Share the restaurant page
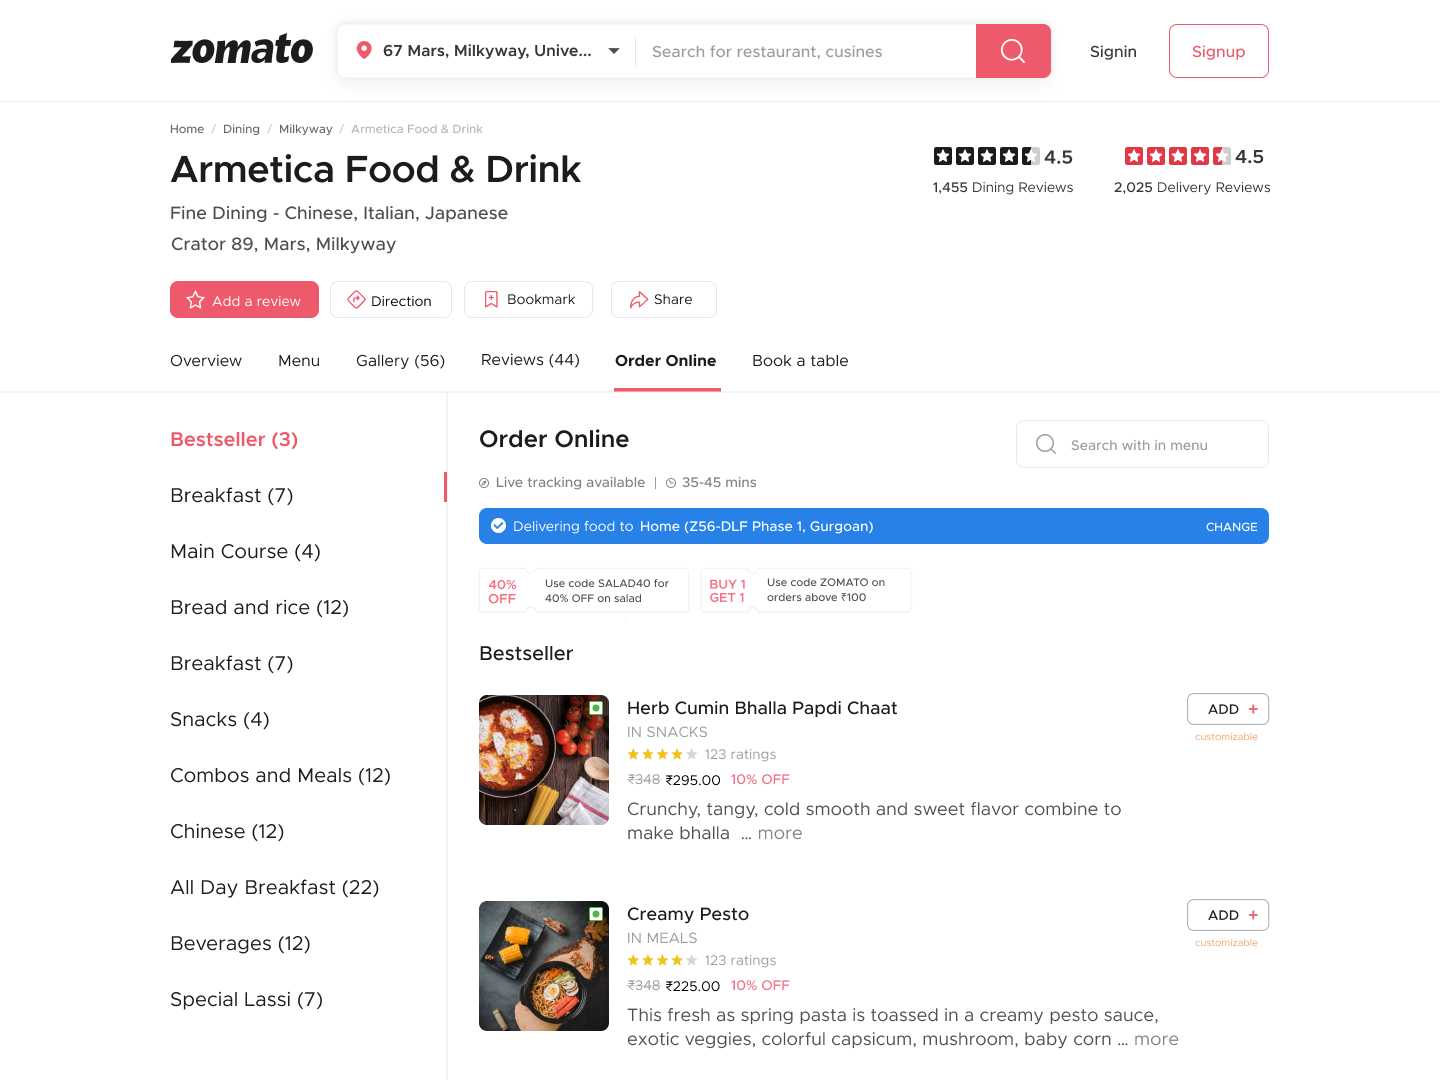This screenshot has width=1440, height=1080. pos(663,300)
